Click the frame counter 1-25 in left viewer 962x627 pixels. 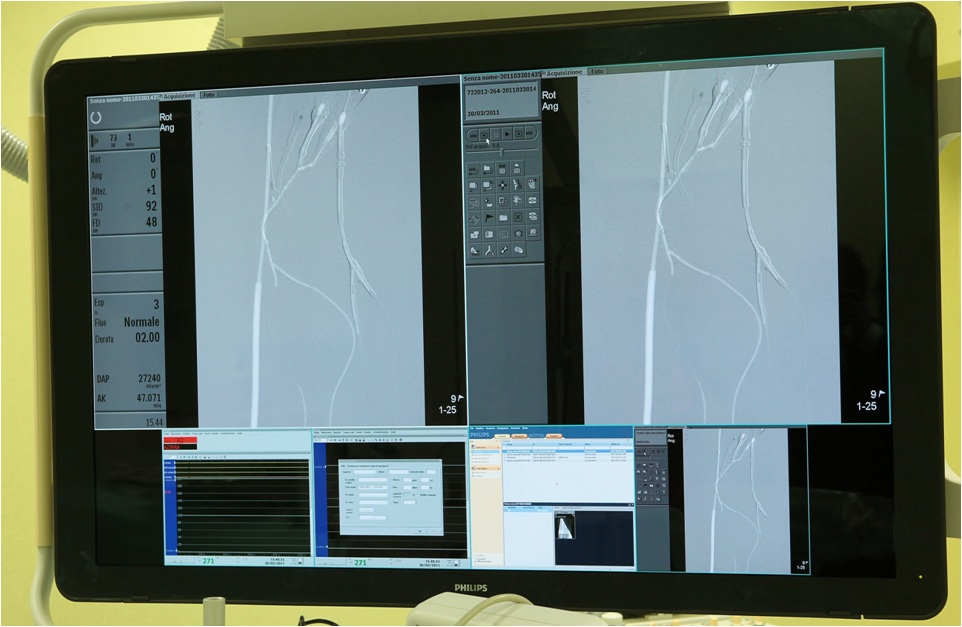click(447, 410)
